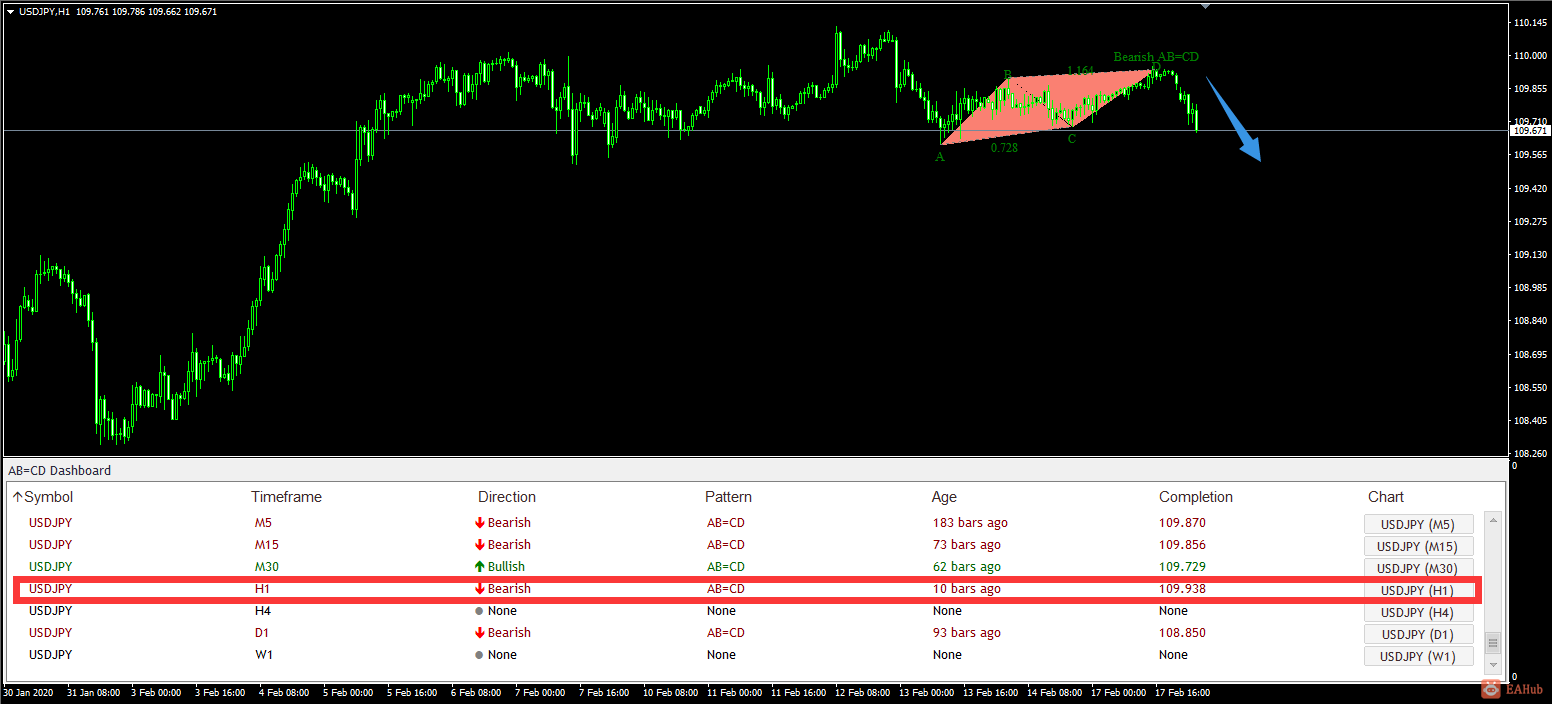Click the green bullish arrow in M30 row
This screenshot has width=1552, height=704.
point(480,567)
